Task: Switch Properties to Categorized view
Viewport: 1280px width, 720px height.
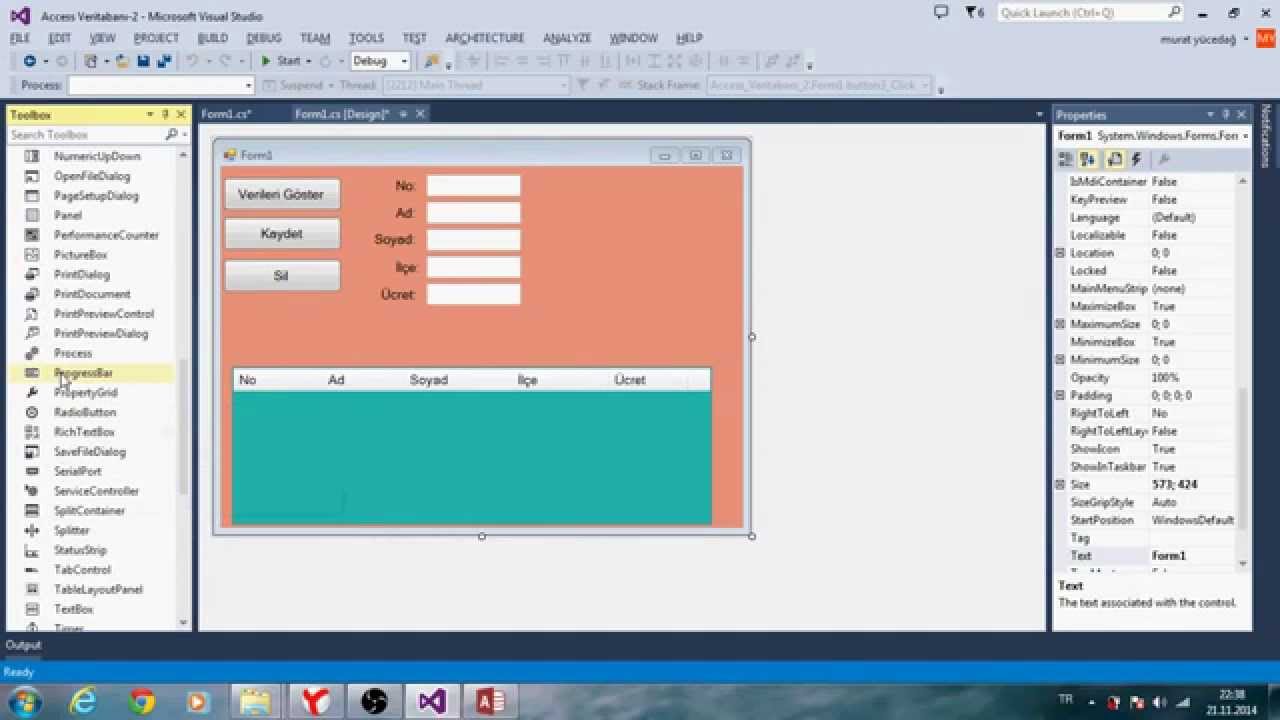Action: click(x=1066, y=160)
